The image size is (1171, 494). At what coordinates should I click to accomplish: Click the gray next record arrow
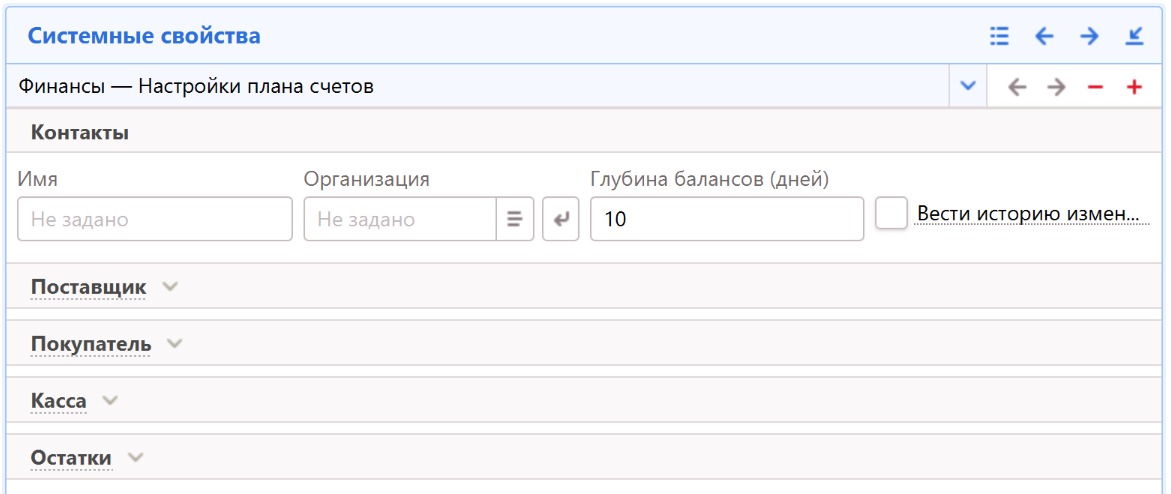[1056, 87]
